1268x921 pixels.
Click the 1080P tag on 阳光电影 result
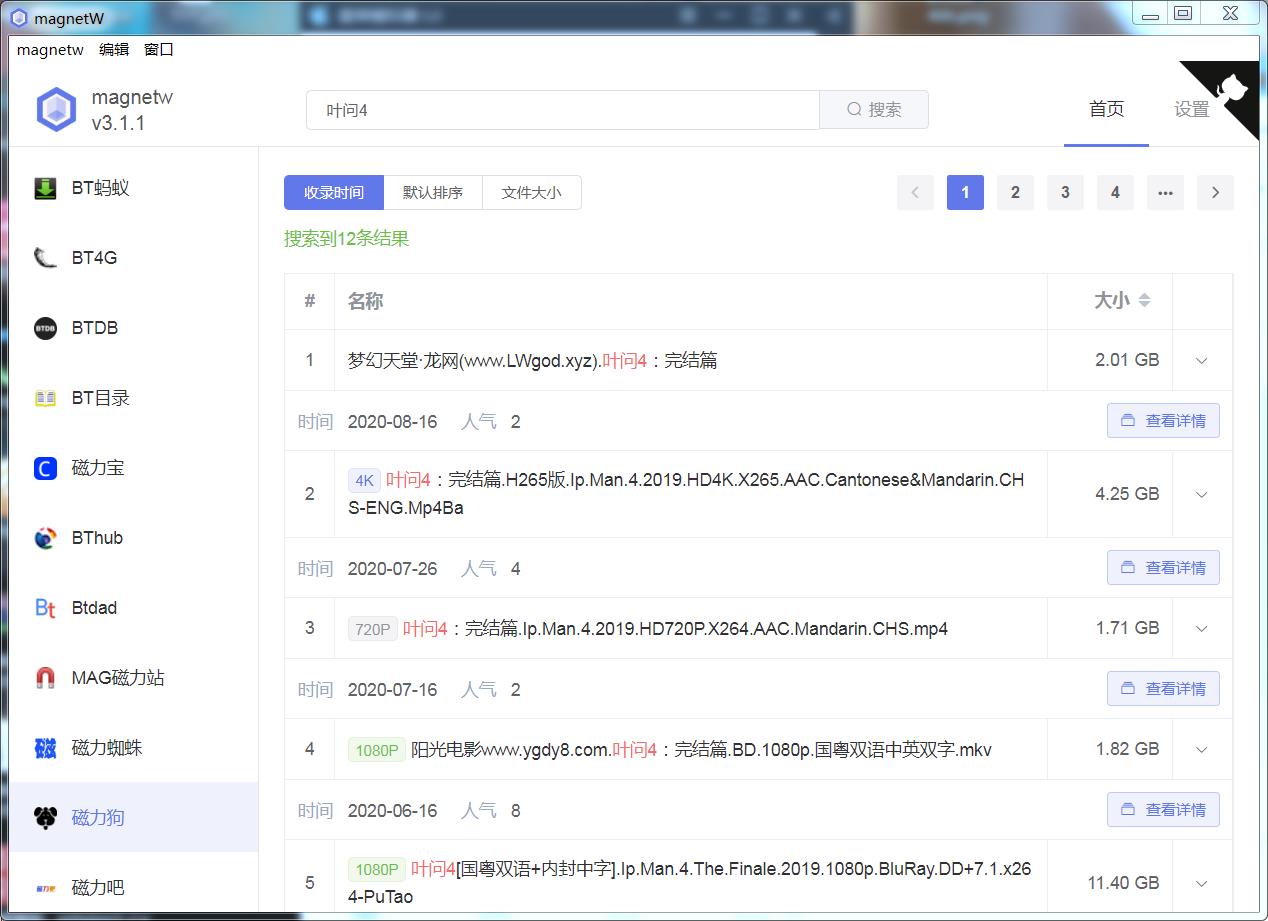pos(377,750)
